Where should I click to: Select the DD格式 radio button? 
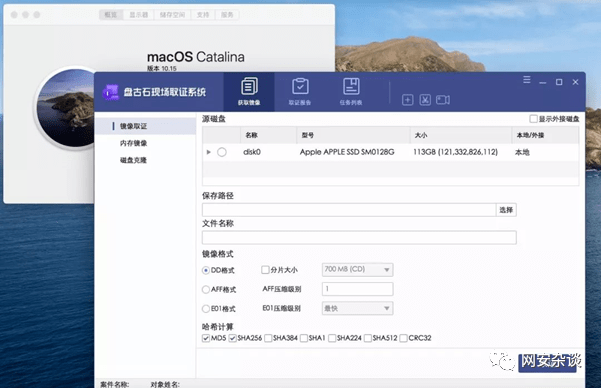pos(206,271)
